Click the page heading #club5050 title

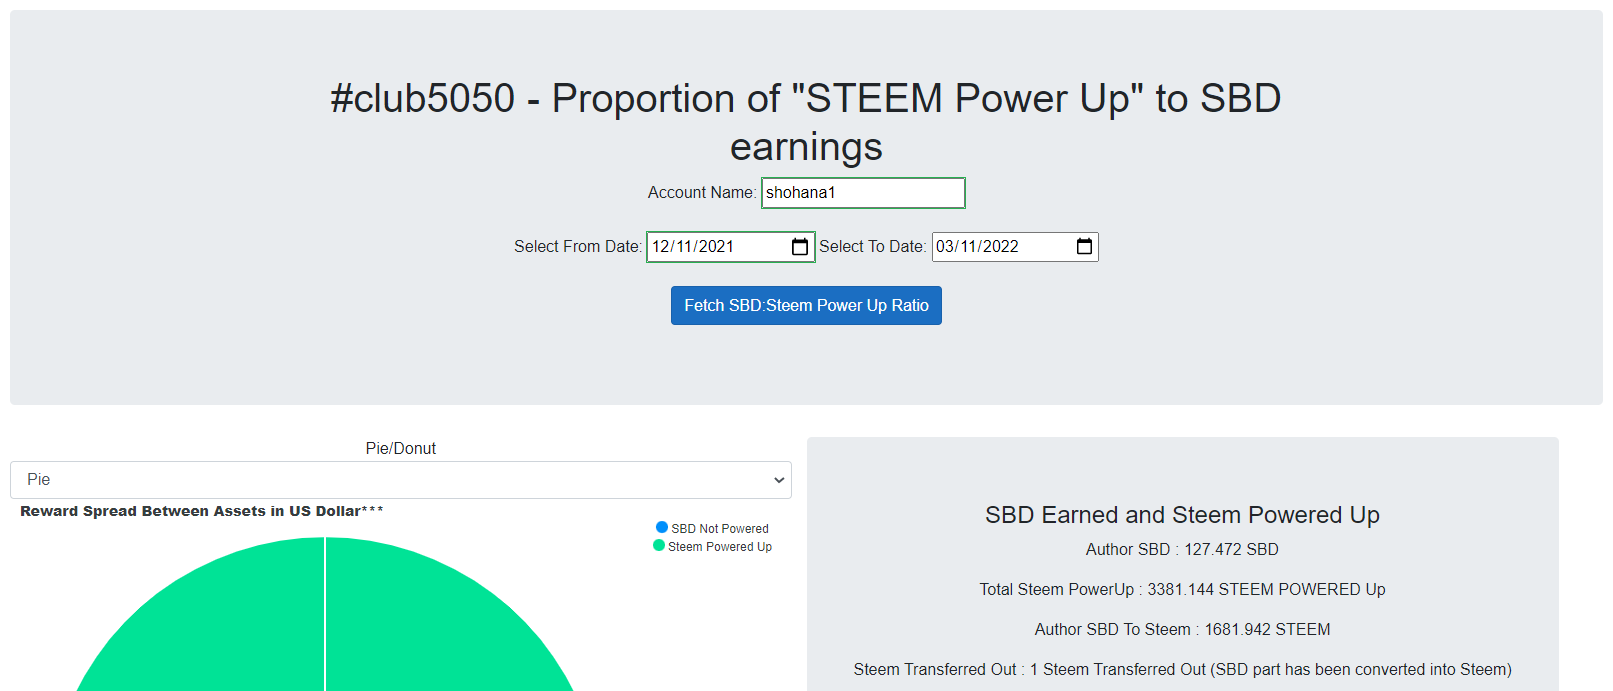(806, 122)
